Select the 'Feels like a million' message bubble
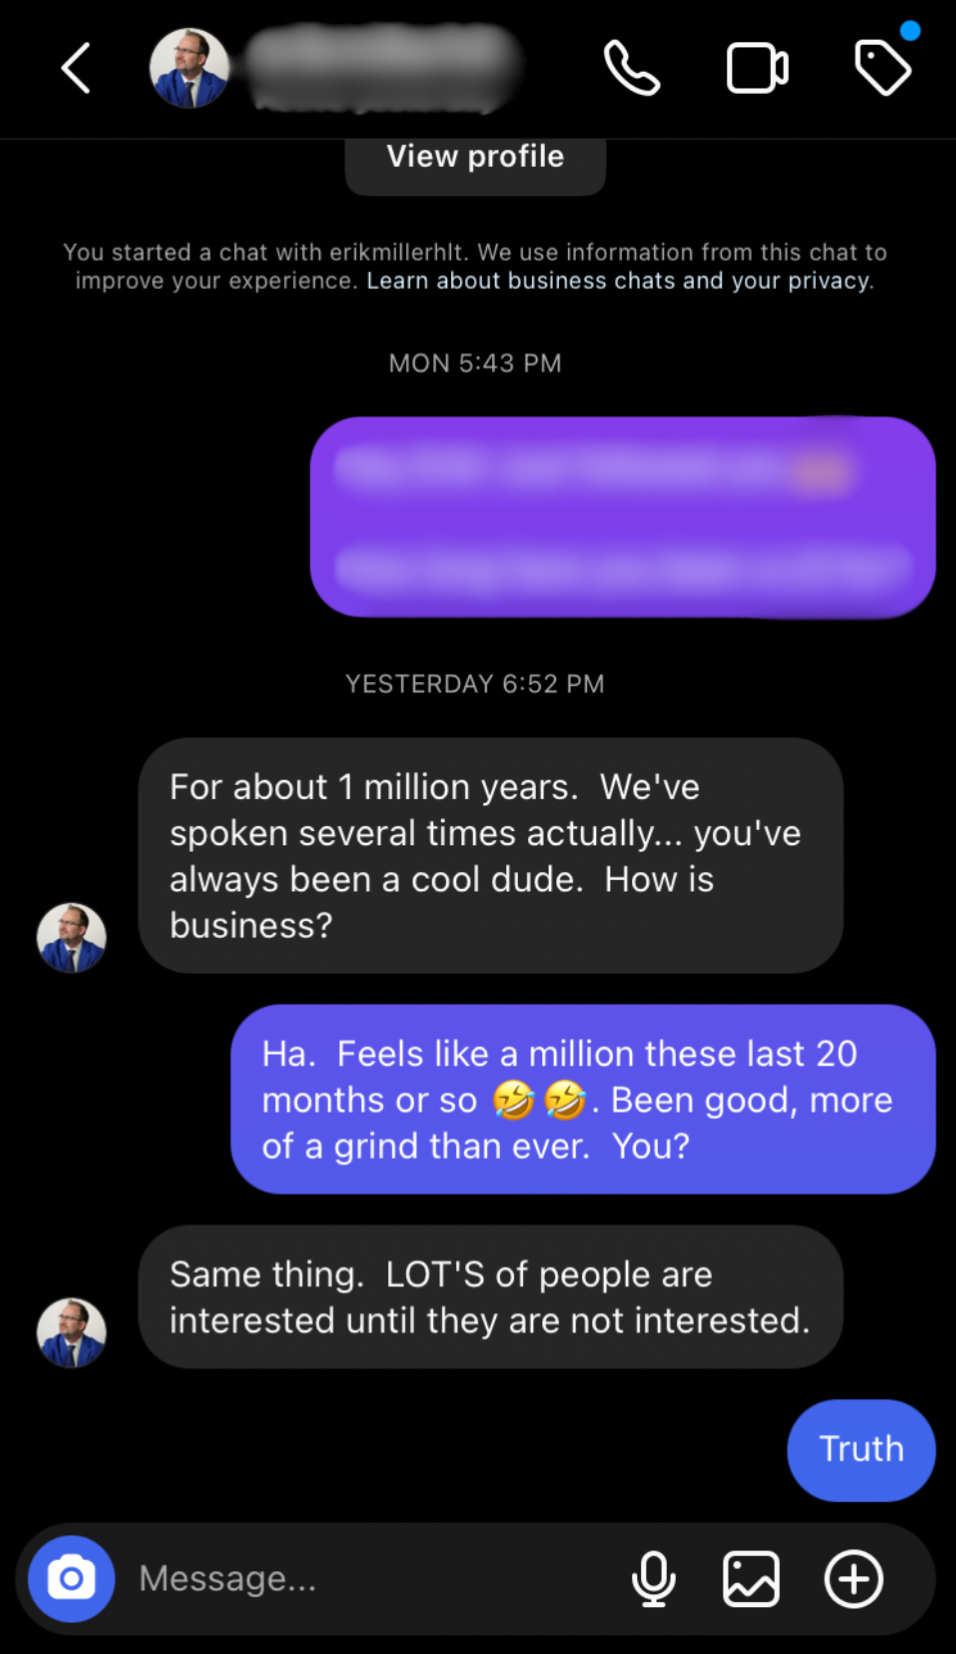The height and width of the screenshot is (1654, 956). click(583, 1099)
